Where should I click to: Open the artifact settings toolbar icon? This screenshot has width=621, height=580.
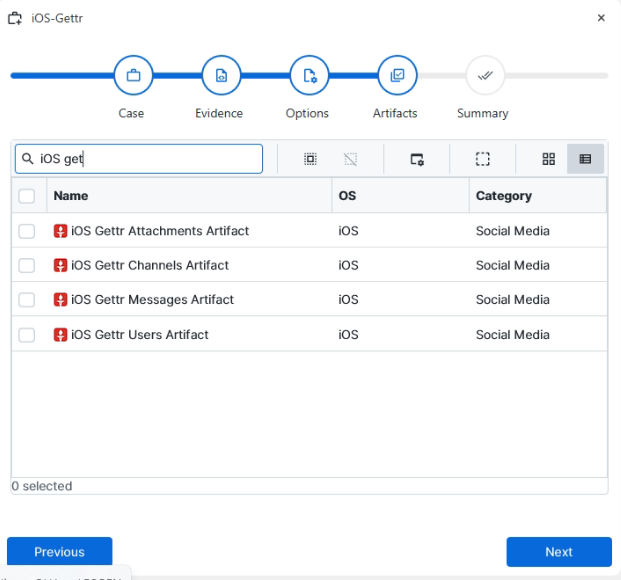point(417,159)
